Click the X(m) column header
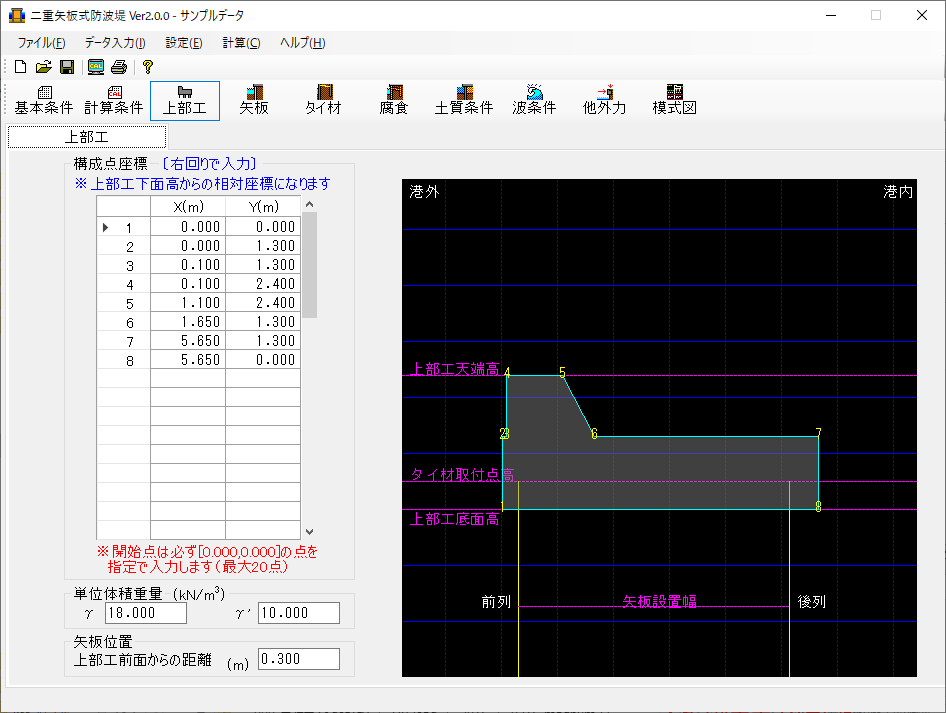The height and width of the screenshot is (713, 946). 188,207
